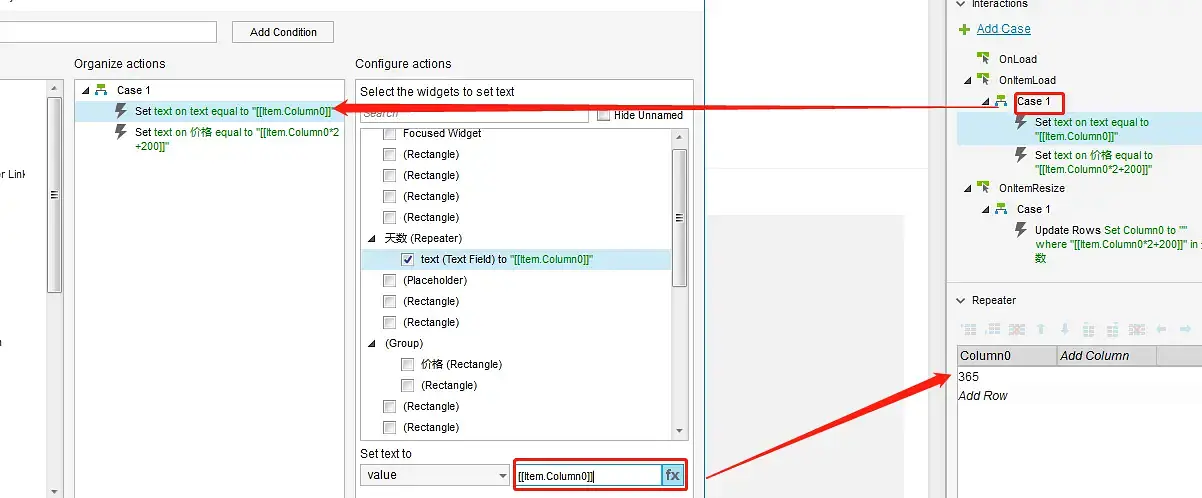Click the OnLoad event icon
Image resolution: width=1202 pixels, height=498 pixels.
pyautogui.click(x=983, y=59)
